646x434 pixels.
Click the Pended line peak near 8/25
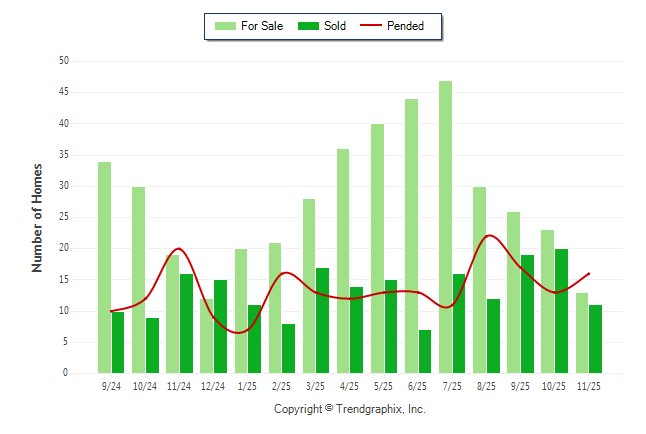point(488,236)
